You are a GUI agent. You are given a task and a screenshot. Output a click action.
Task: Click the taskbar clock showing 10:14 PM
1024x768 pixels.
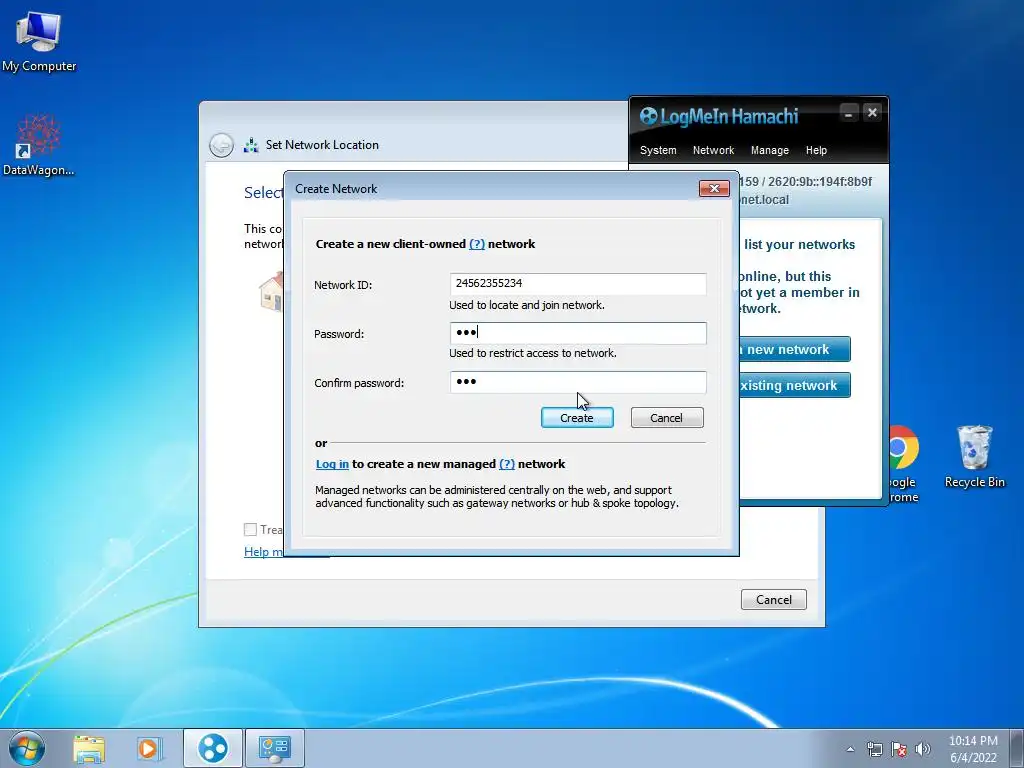tap(973, 749)
